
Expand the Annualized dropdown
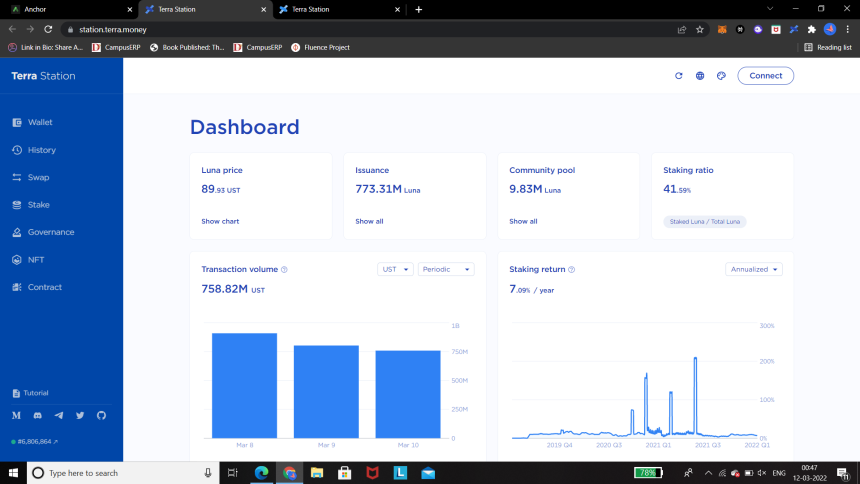click(754, 269)
